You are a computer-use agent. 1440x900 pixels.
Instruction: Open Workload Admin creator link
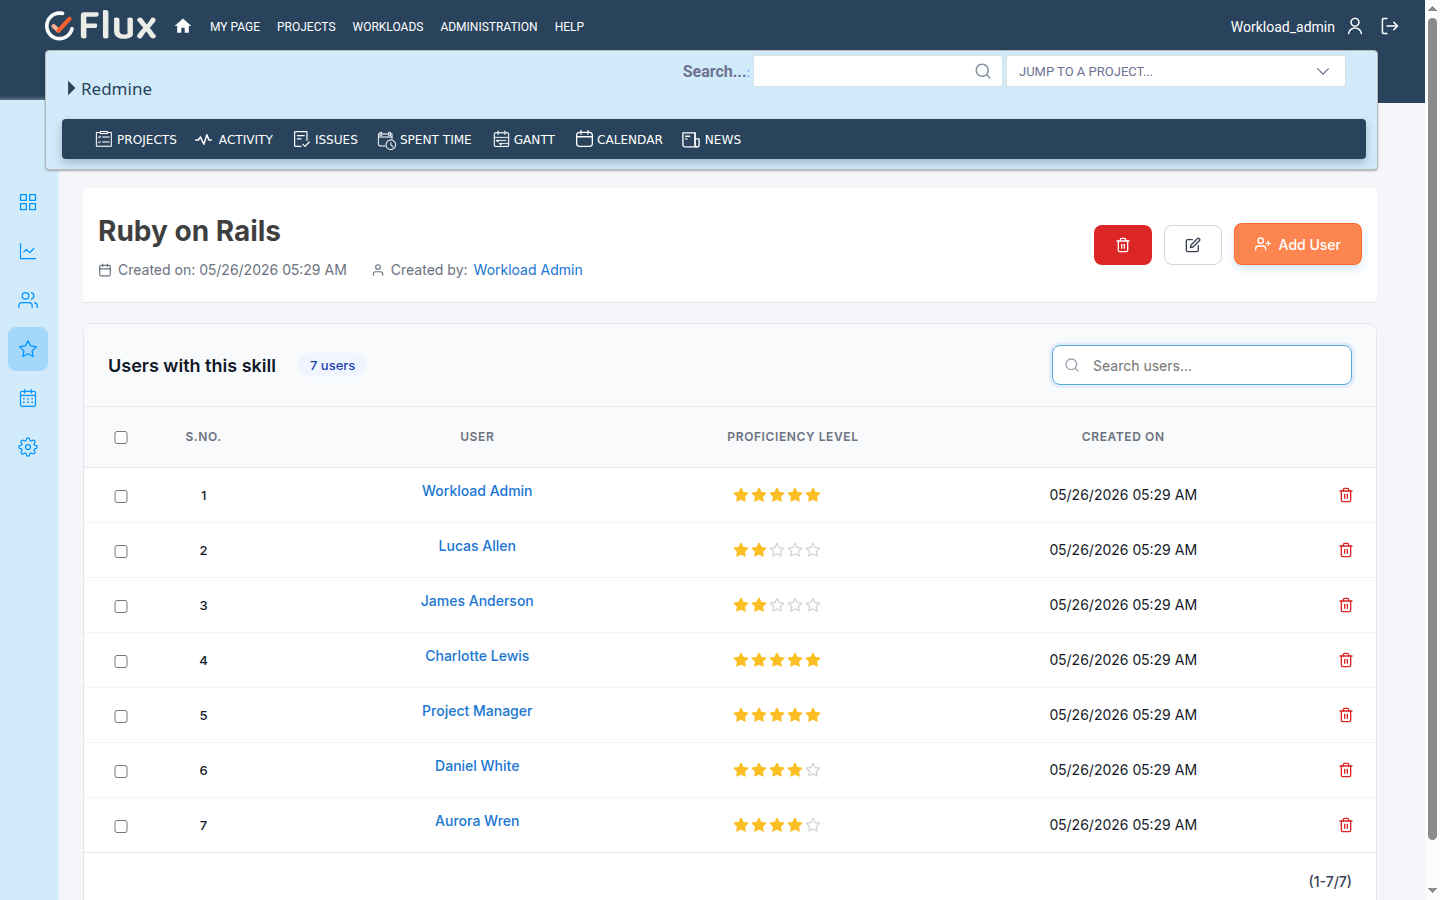pos(528,270)
